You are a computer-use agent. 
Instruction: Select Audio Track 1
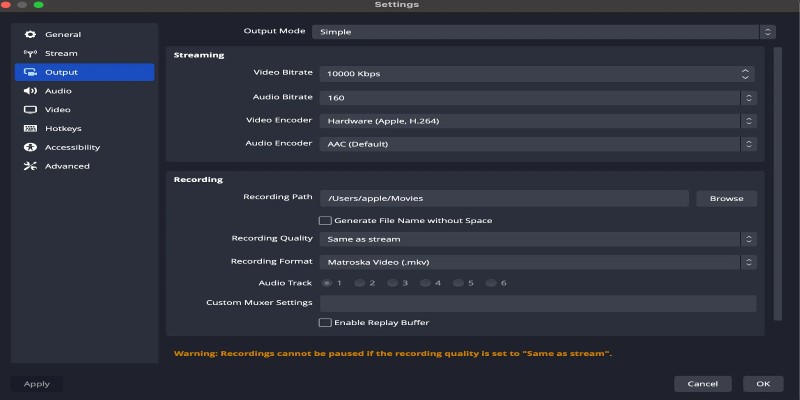327,283
